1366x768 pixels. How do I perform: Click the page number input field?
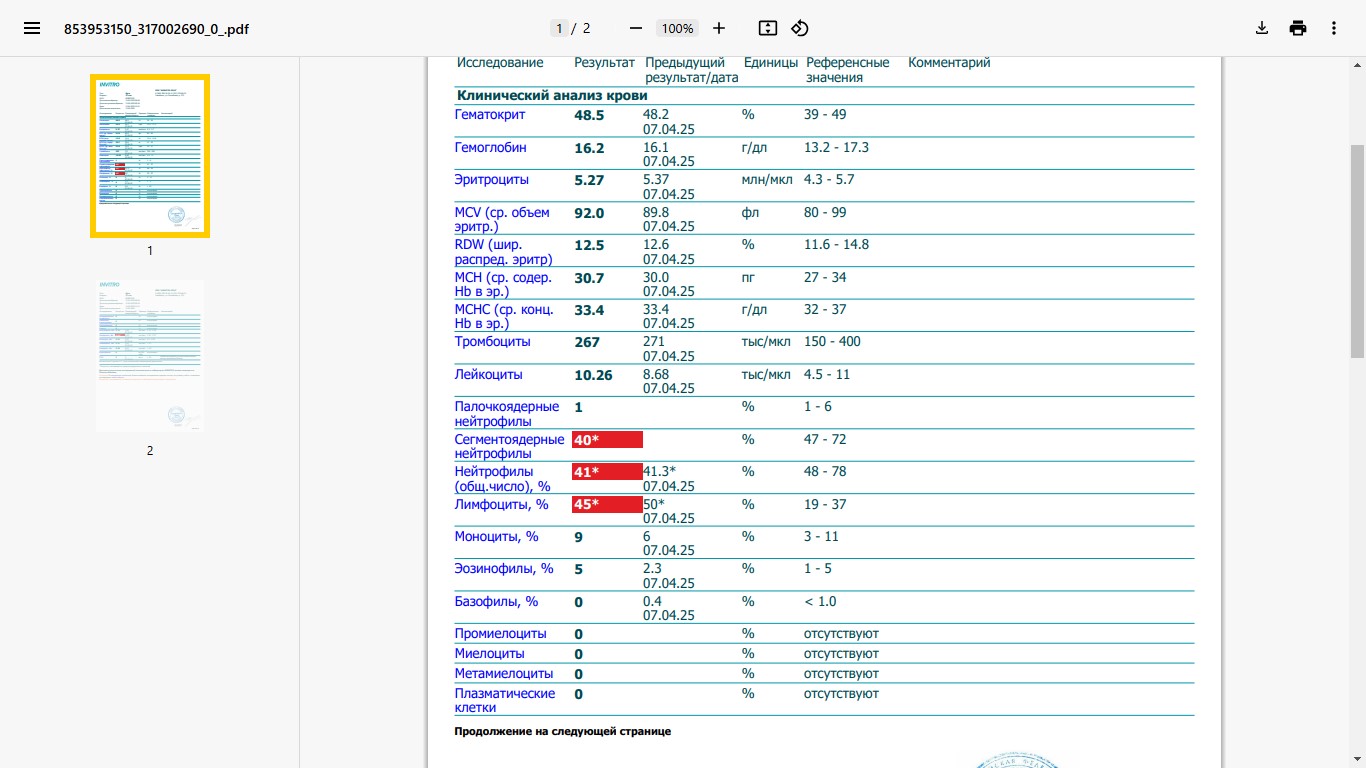click(x=560, y=28)
